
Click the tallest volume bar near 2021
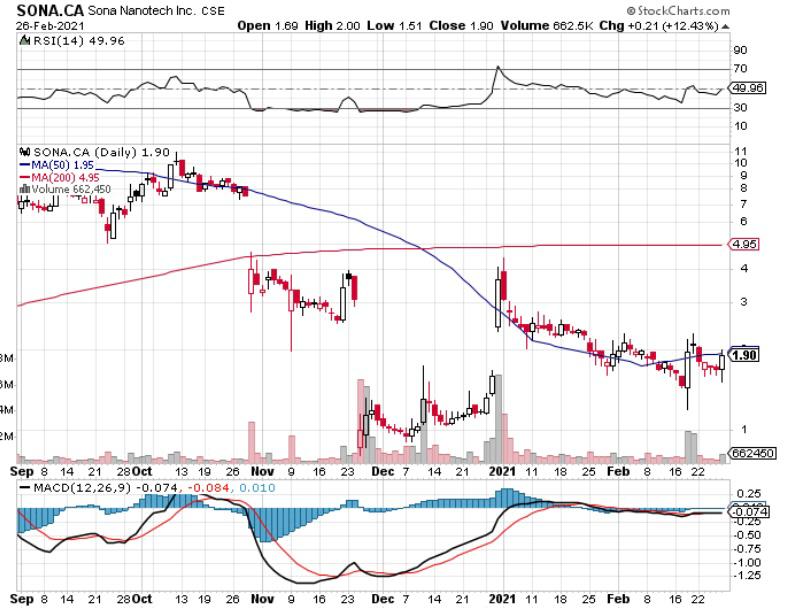pos(498,419)
